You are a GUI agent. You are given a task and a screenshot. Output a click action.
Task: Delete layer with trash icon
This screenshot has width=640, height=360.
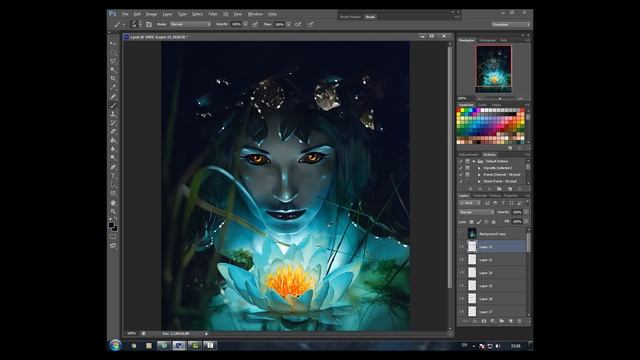[x=520, y=321]
